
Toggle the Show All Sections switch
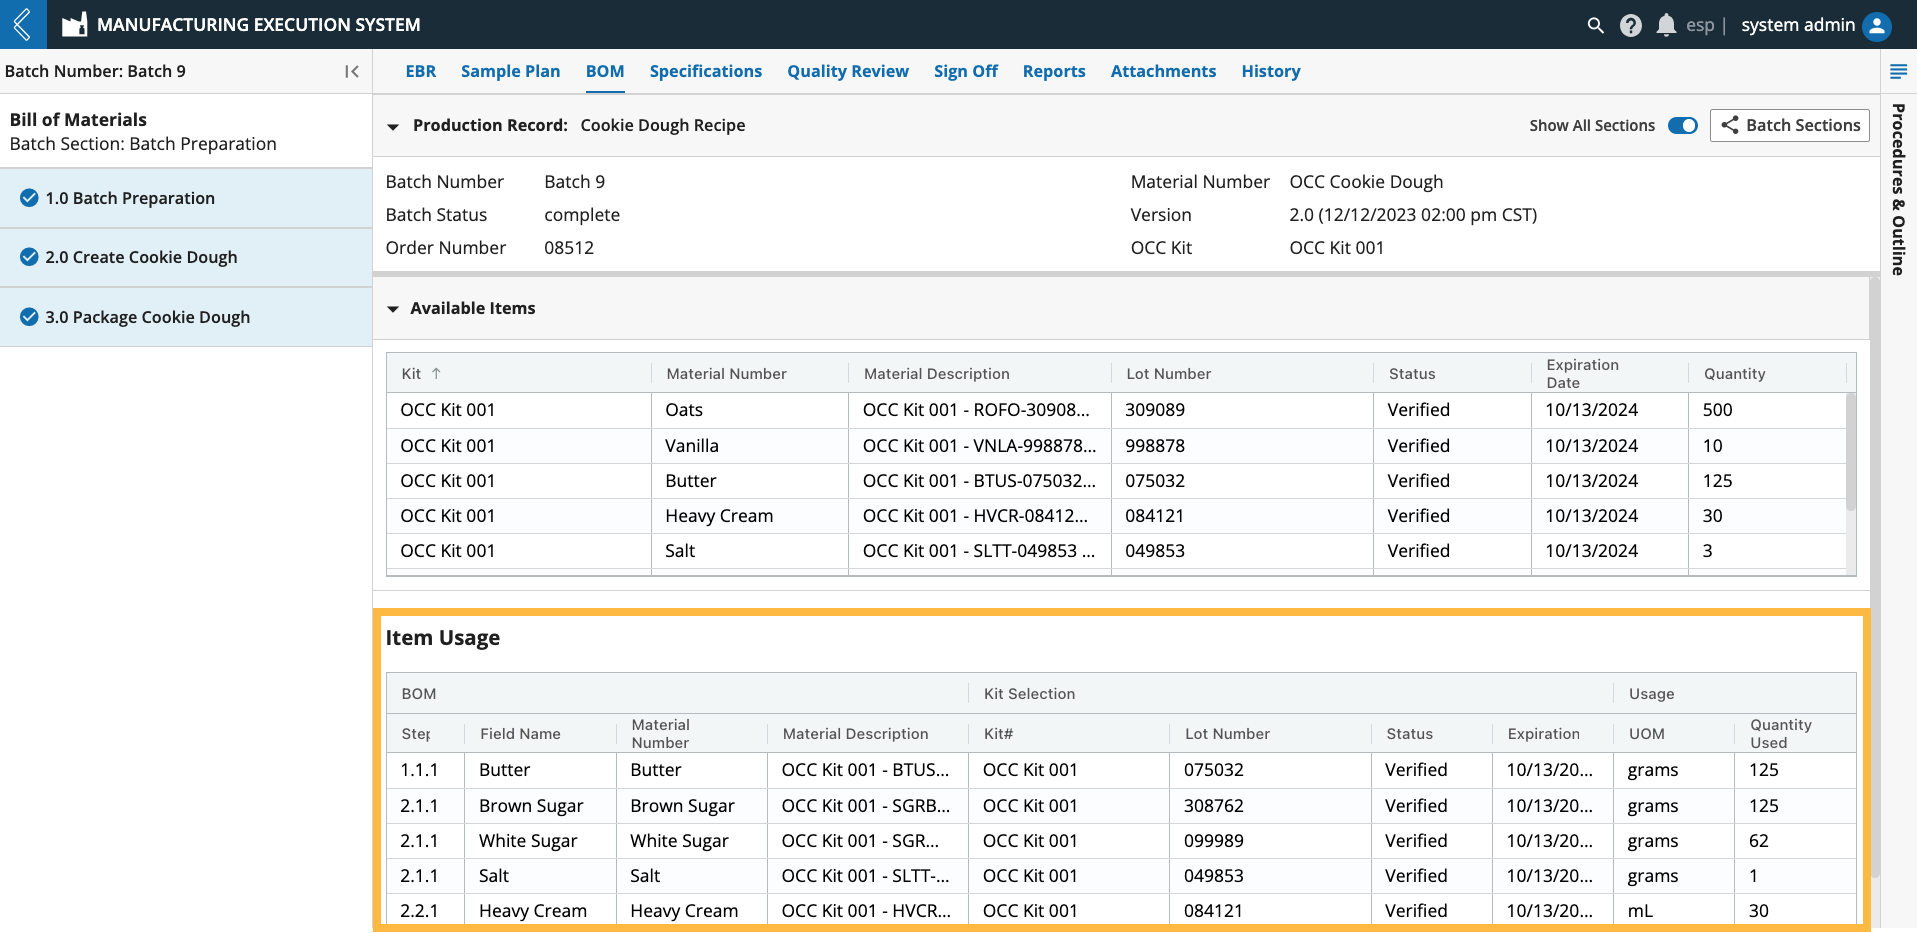[x=1682, y=125]
